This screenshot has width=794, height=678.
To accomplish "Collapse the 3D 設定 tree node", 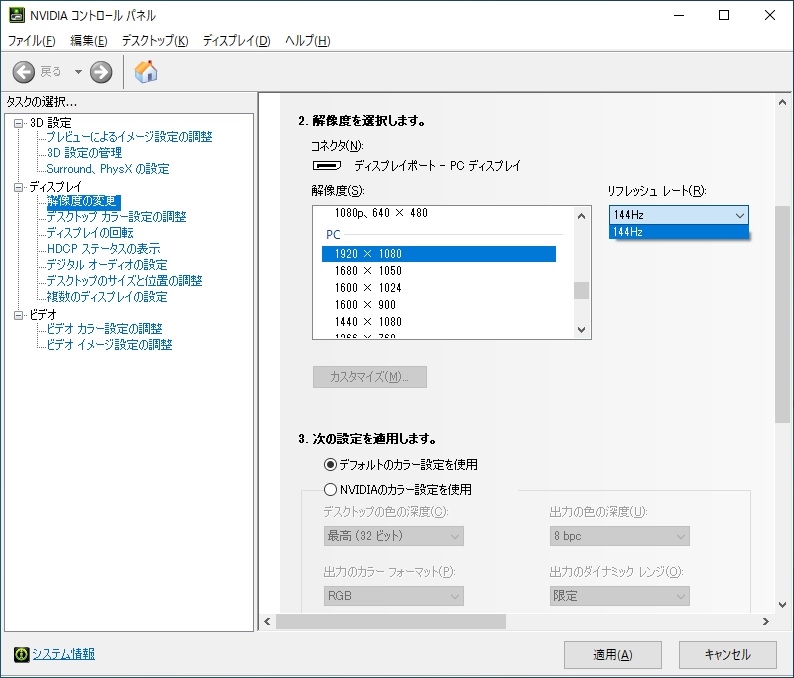I will click(19, 123).
